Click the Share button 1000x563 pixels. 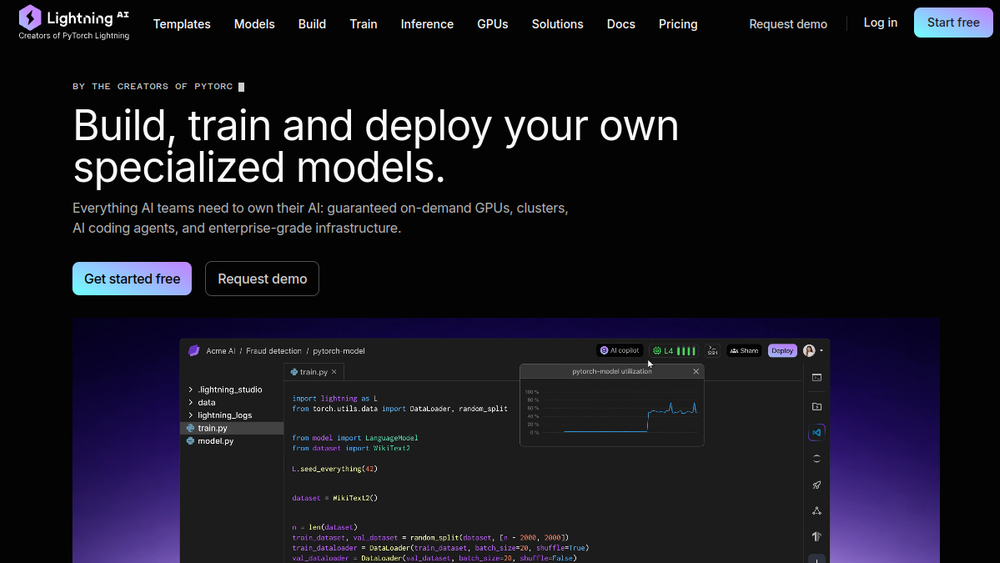pyautogui.click(x=744, y=351)
